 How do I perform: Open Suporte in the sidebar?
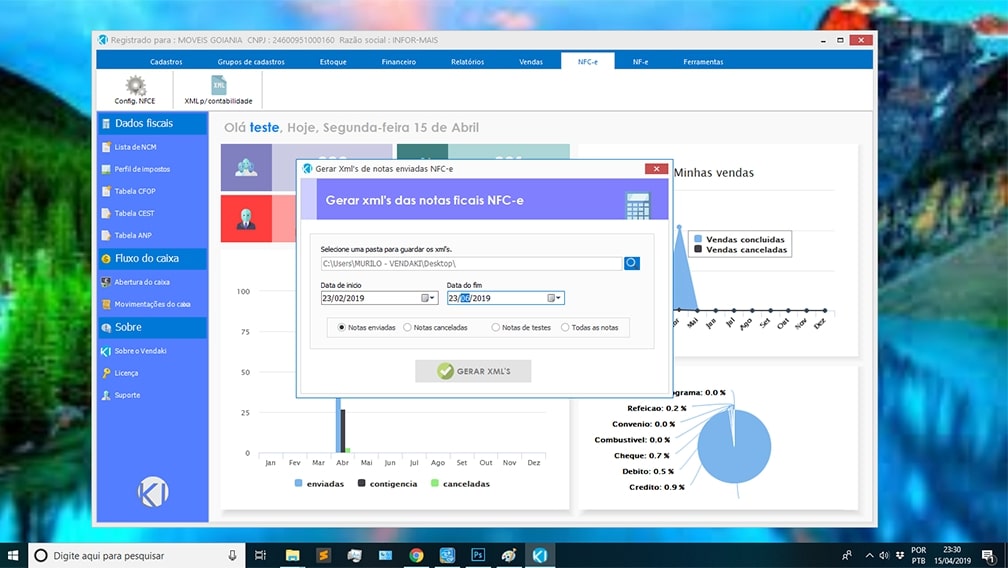click(x=127, y=395)
